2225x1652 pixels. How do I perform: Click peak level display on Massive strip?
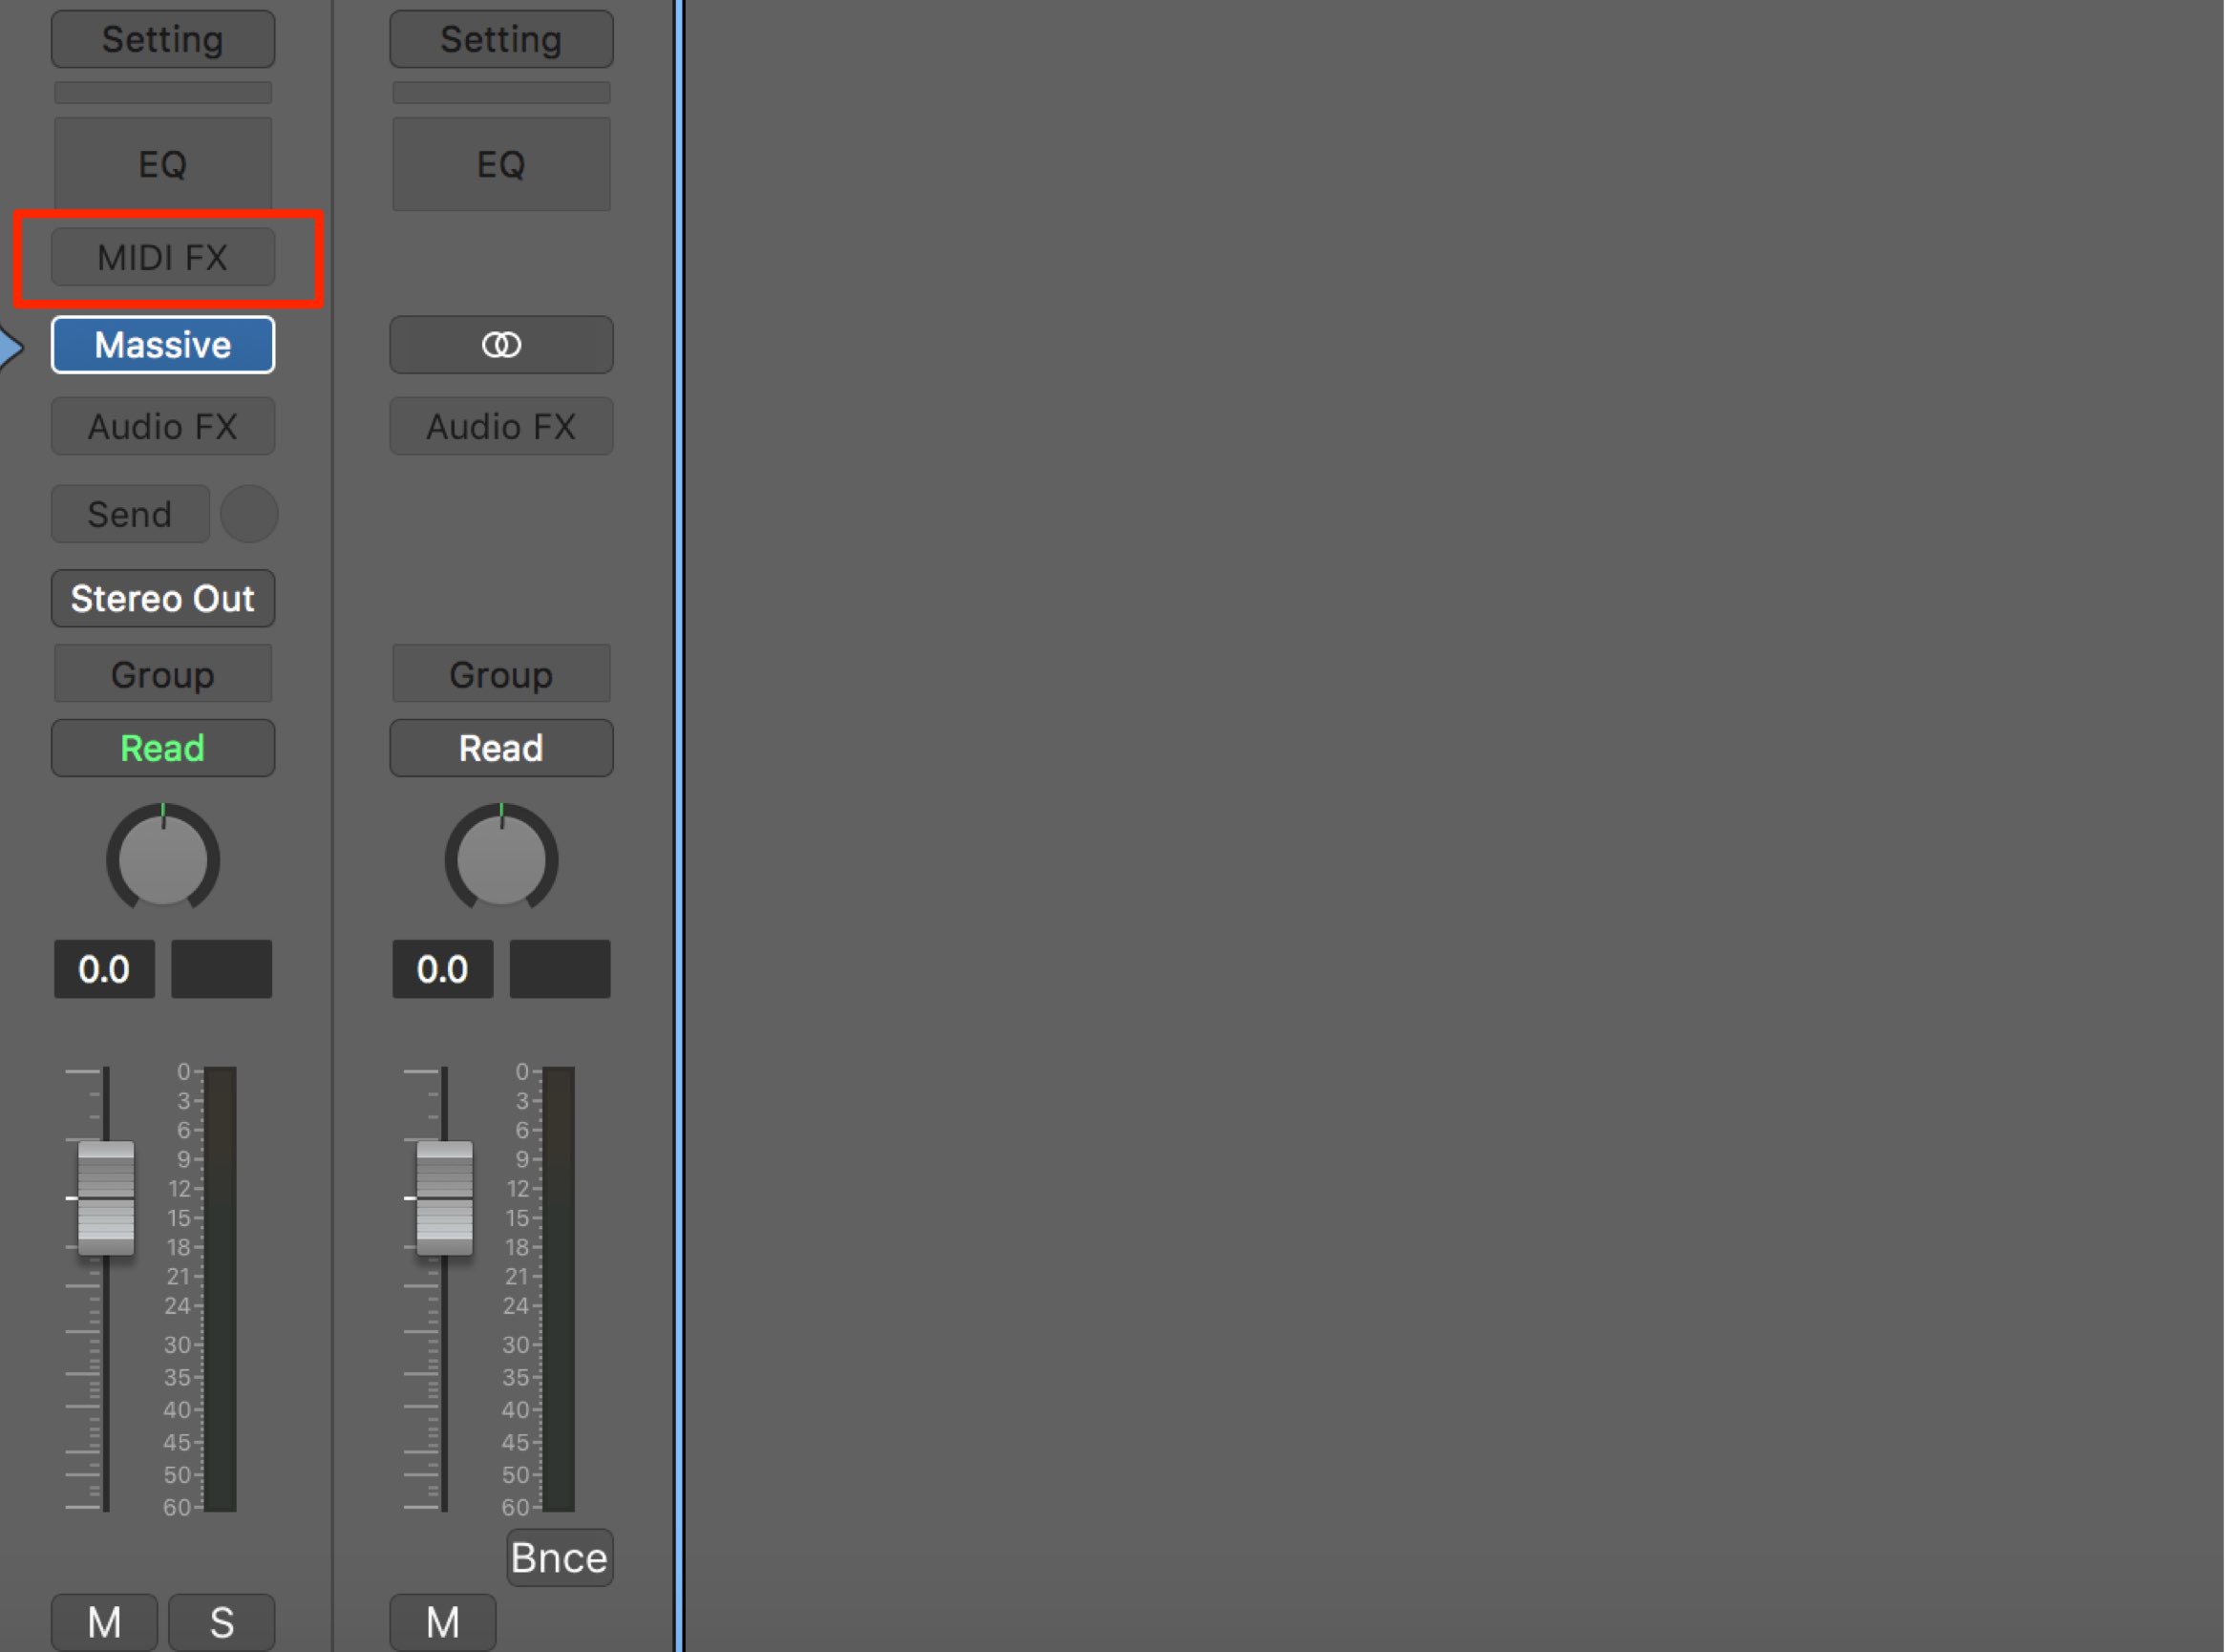(221, 969)
